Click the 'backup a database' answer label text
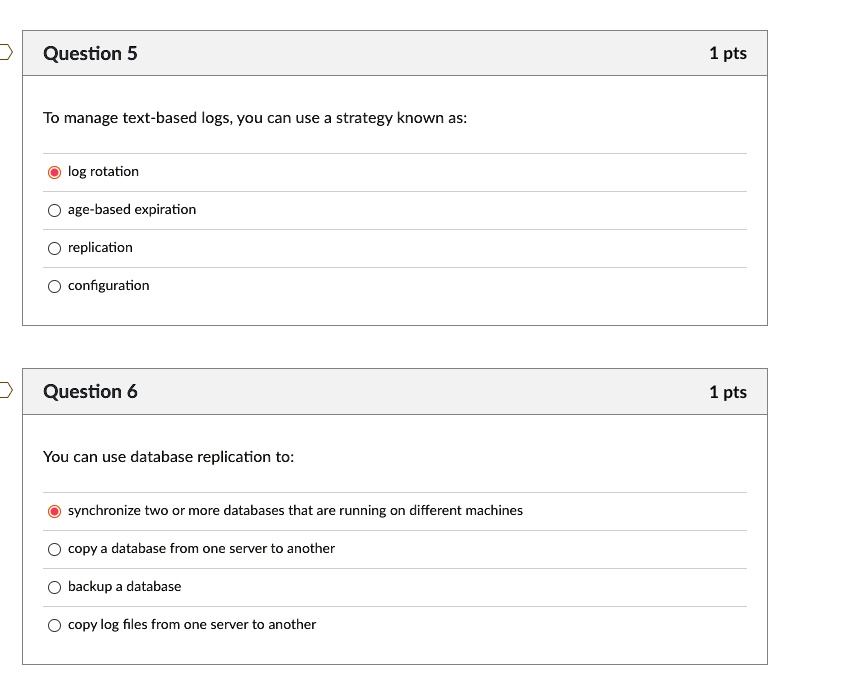The width and height of the screenshot is (855, 683). coord(124,587)
